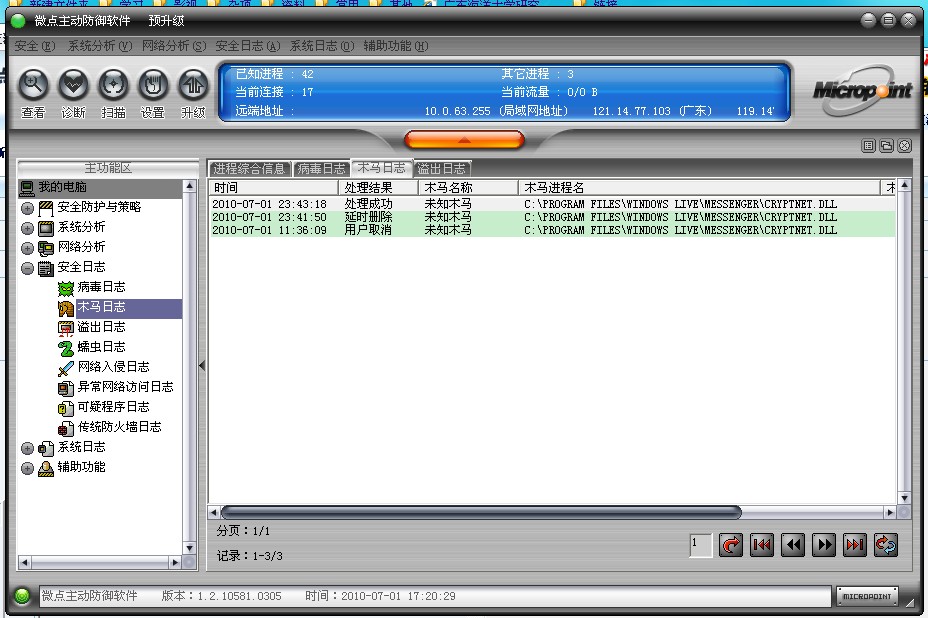The height and width of the screenshot is (618, 928).
Task: Expand 安全防护与策略 tree node
Action: (x=27, y=208)
